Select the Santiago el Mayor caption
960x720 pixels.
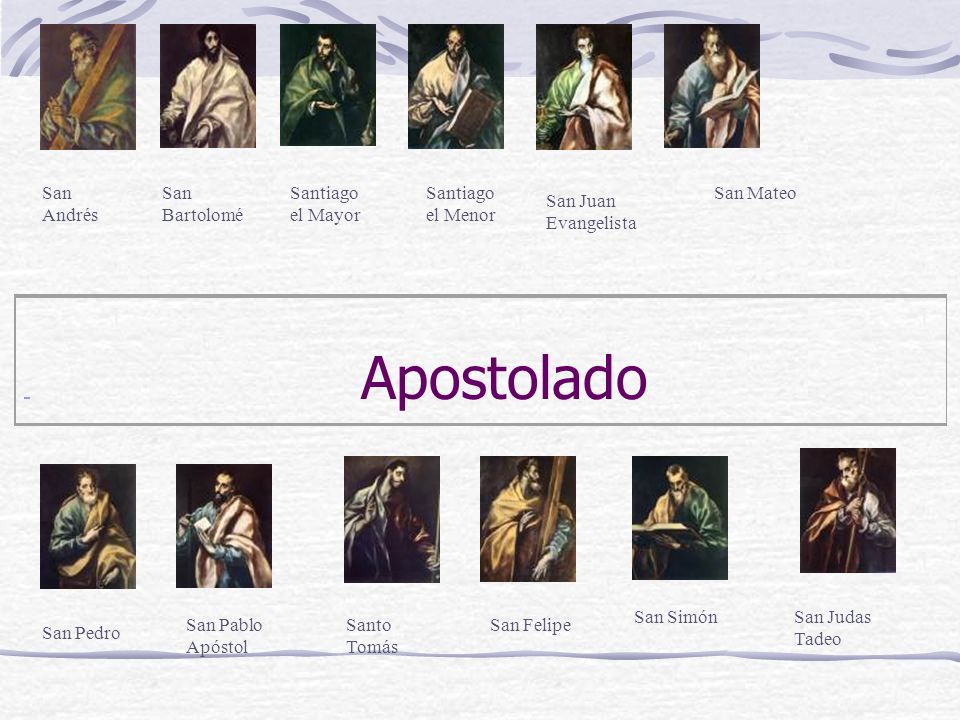point(324,204)
